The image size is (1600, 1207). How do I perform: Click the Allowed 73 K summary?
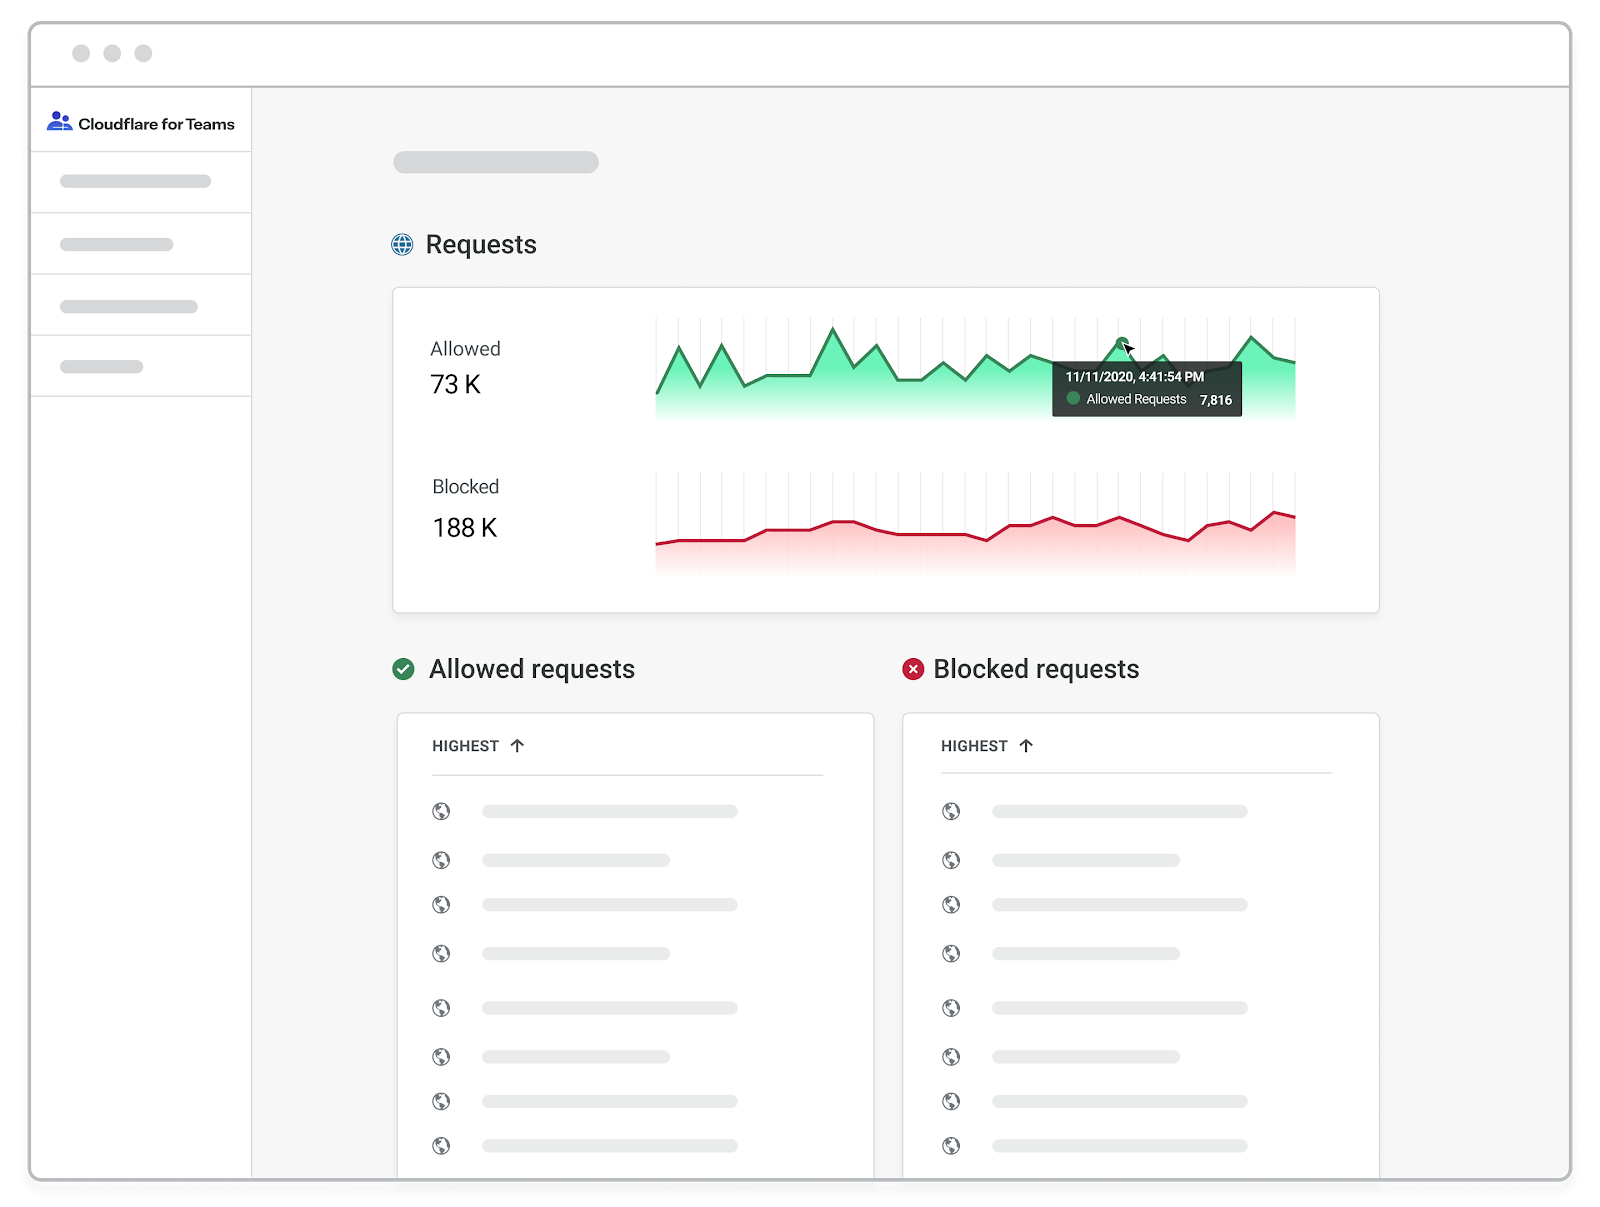[465, 368]
